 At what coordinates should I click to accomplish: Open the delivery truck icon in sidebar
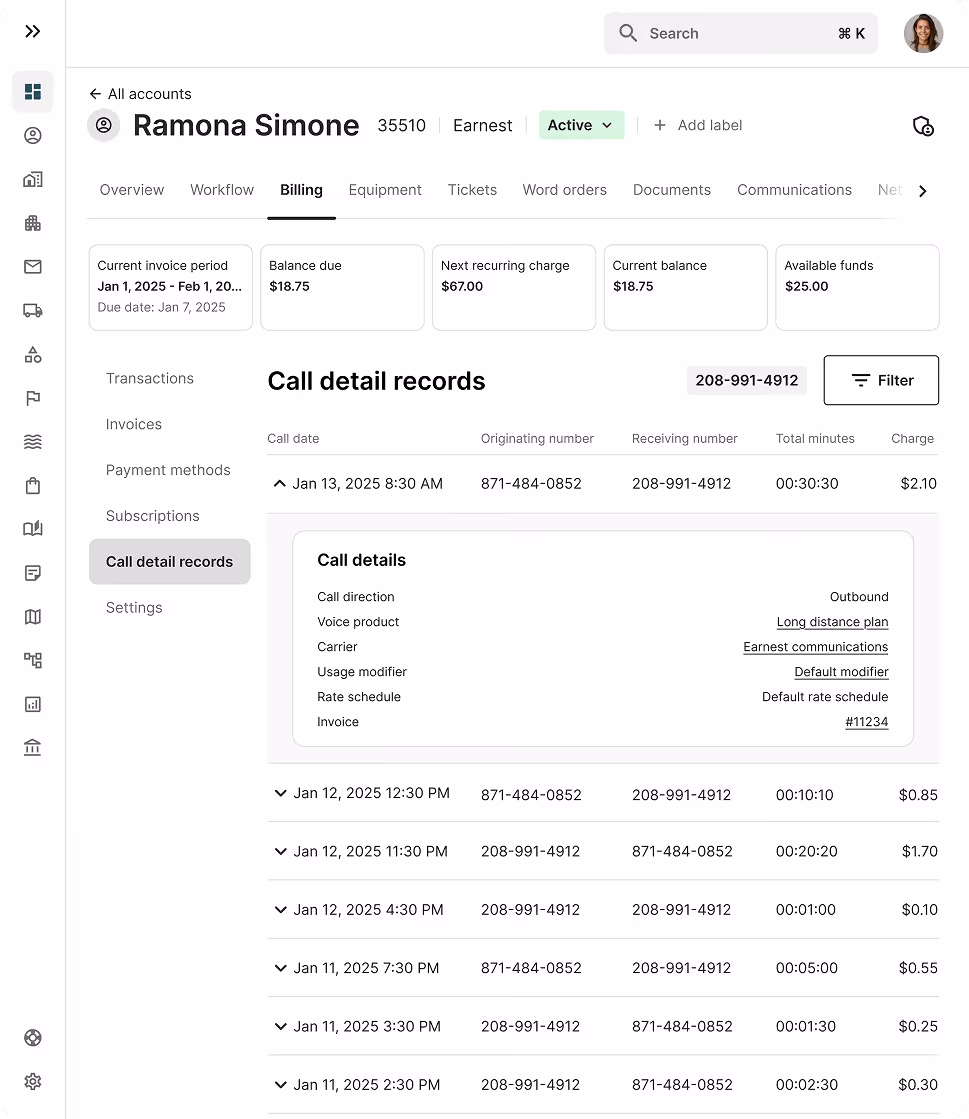click(x=33, y=310)
